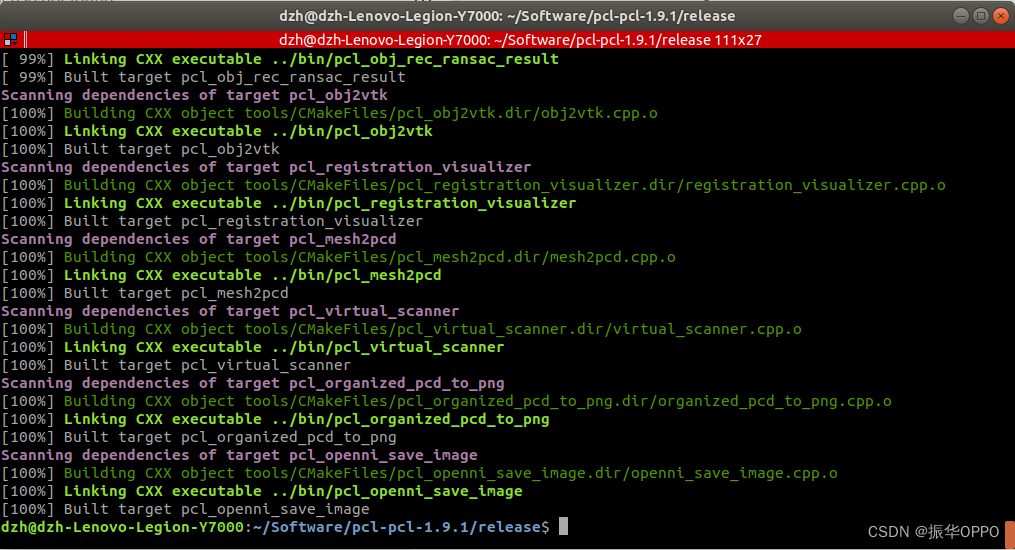Maximize the terminal window
The width and height of the screenshot is (1015, 550).
[x=981, y=16]
